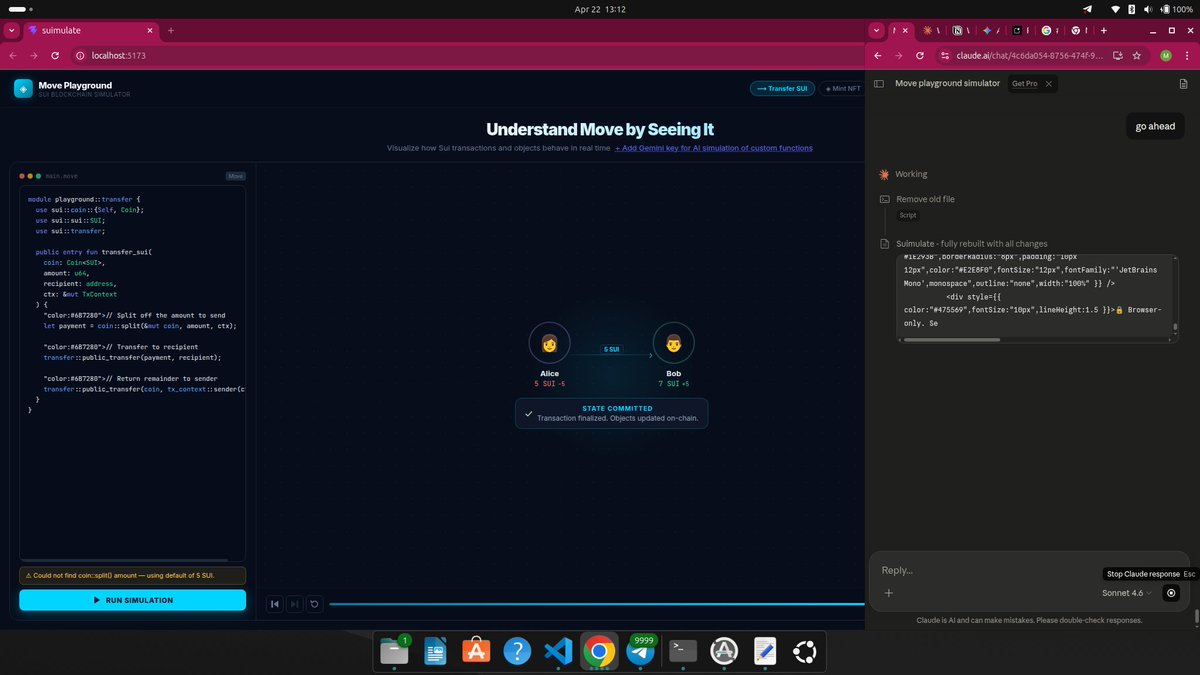Open a new tab in suimulate window

[171, 31]
